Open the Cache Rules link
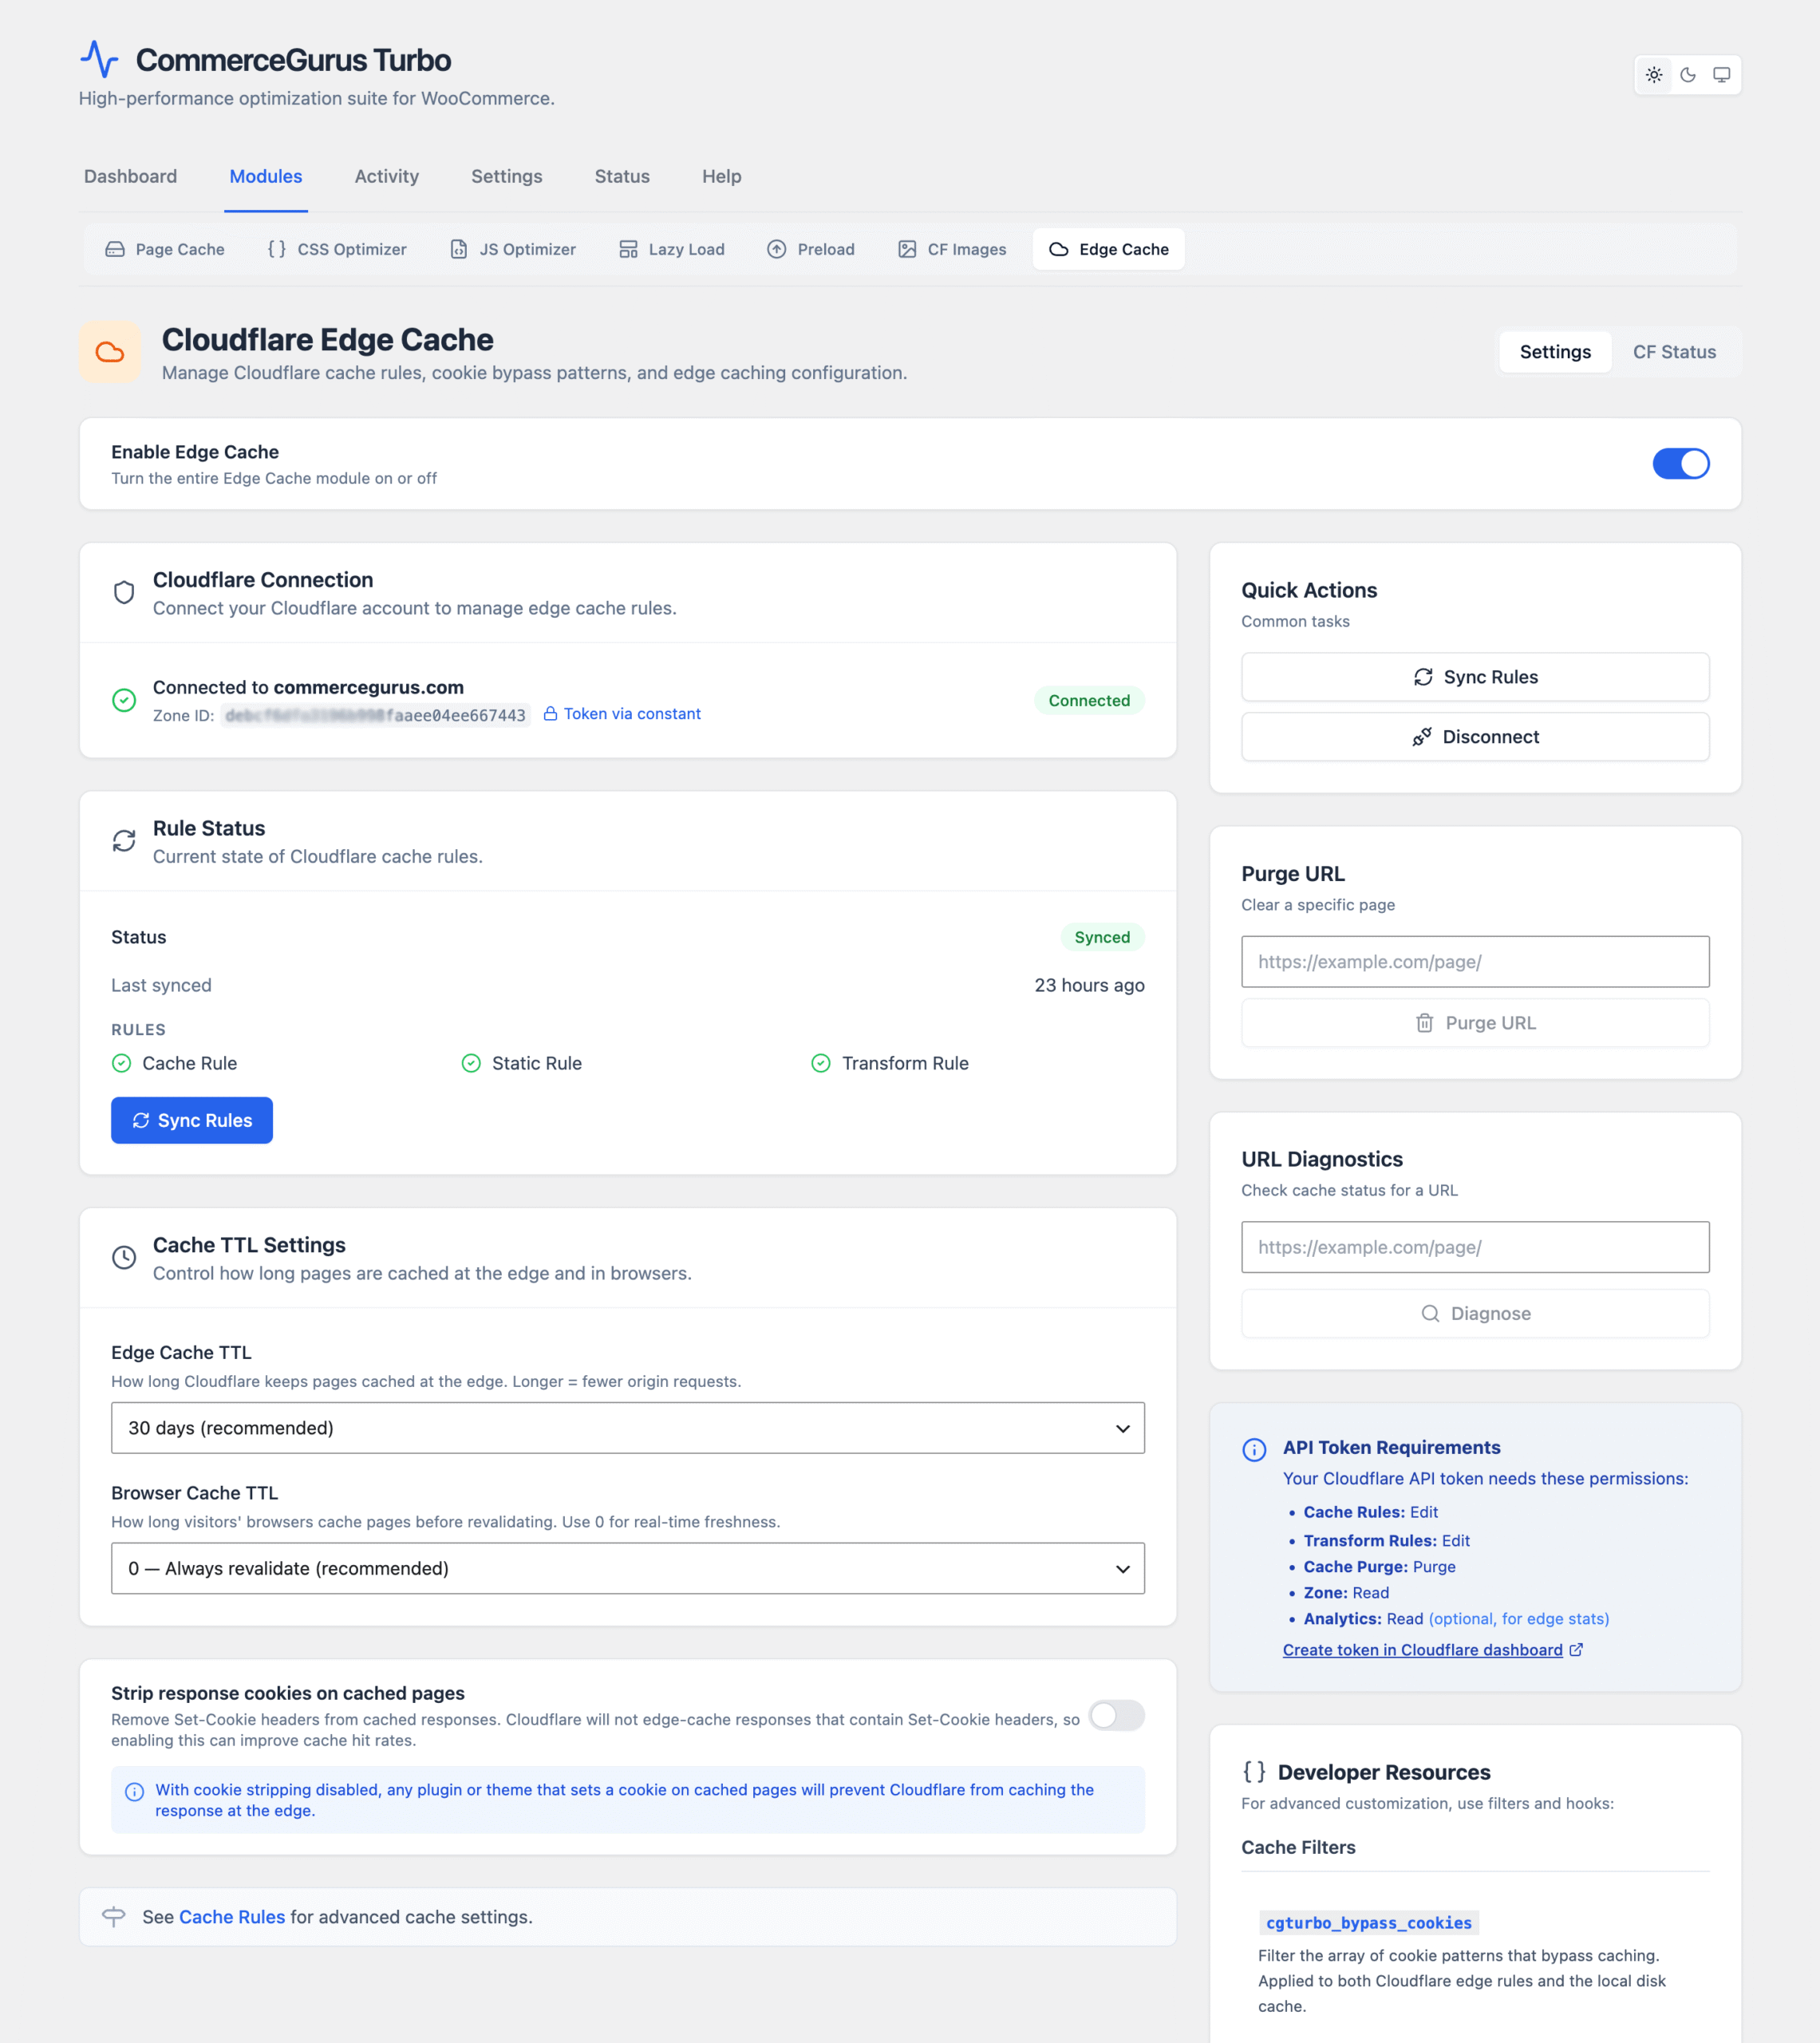1820x2043 pixels. coord(232,1917)
